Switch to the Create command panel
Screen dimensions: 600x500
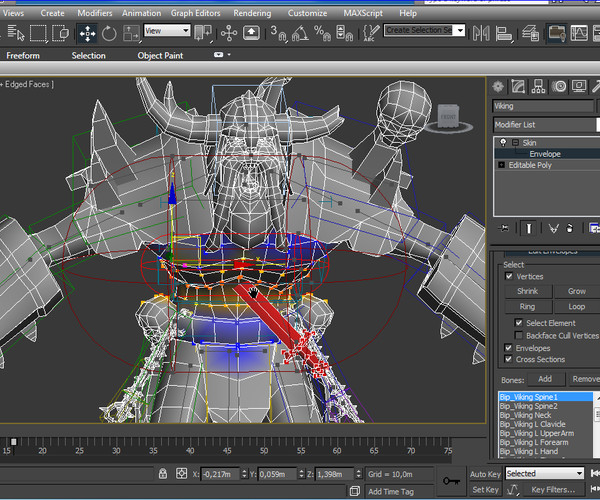[498, 87]
